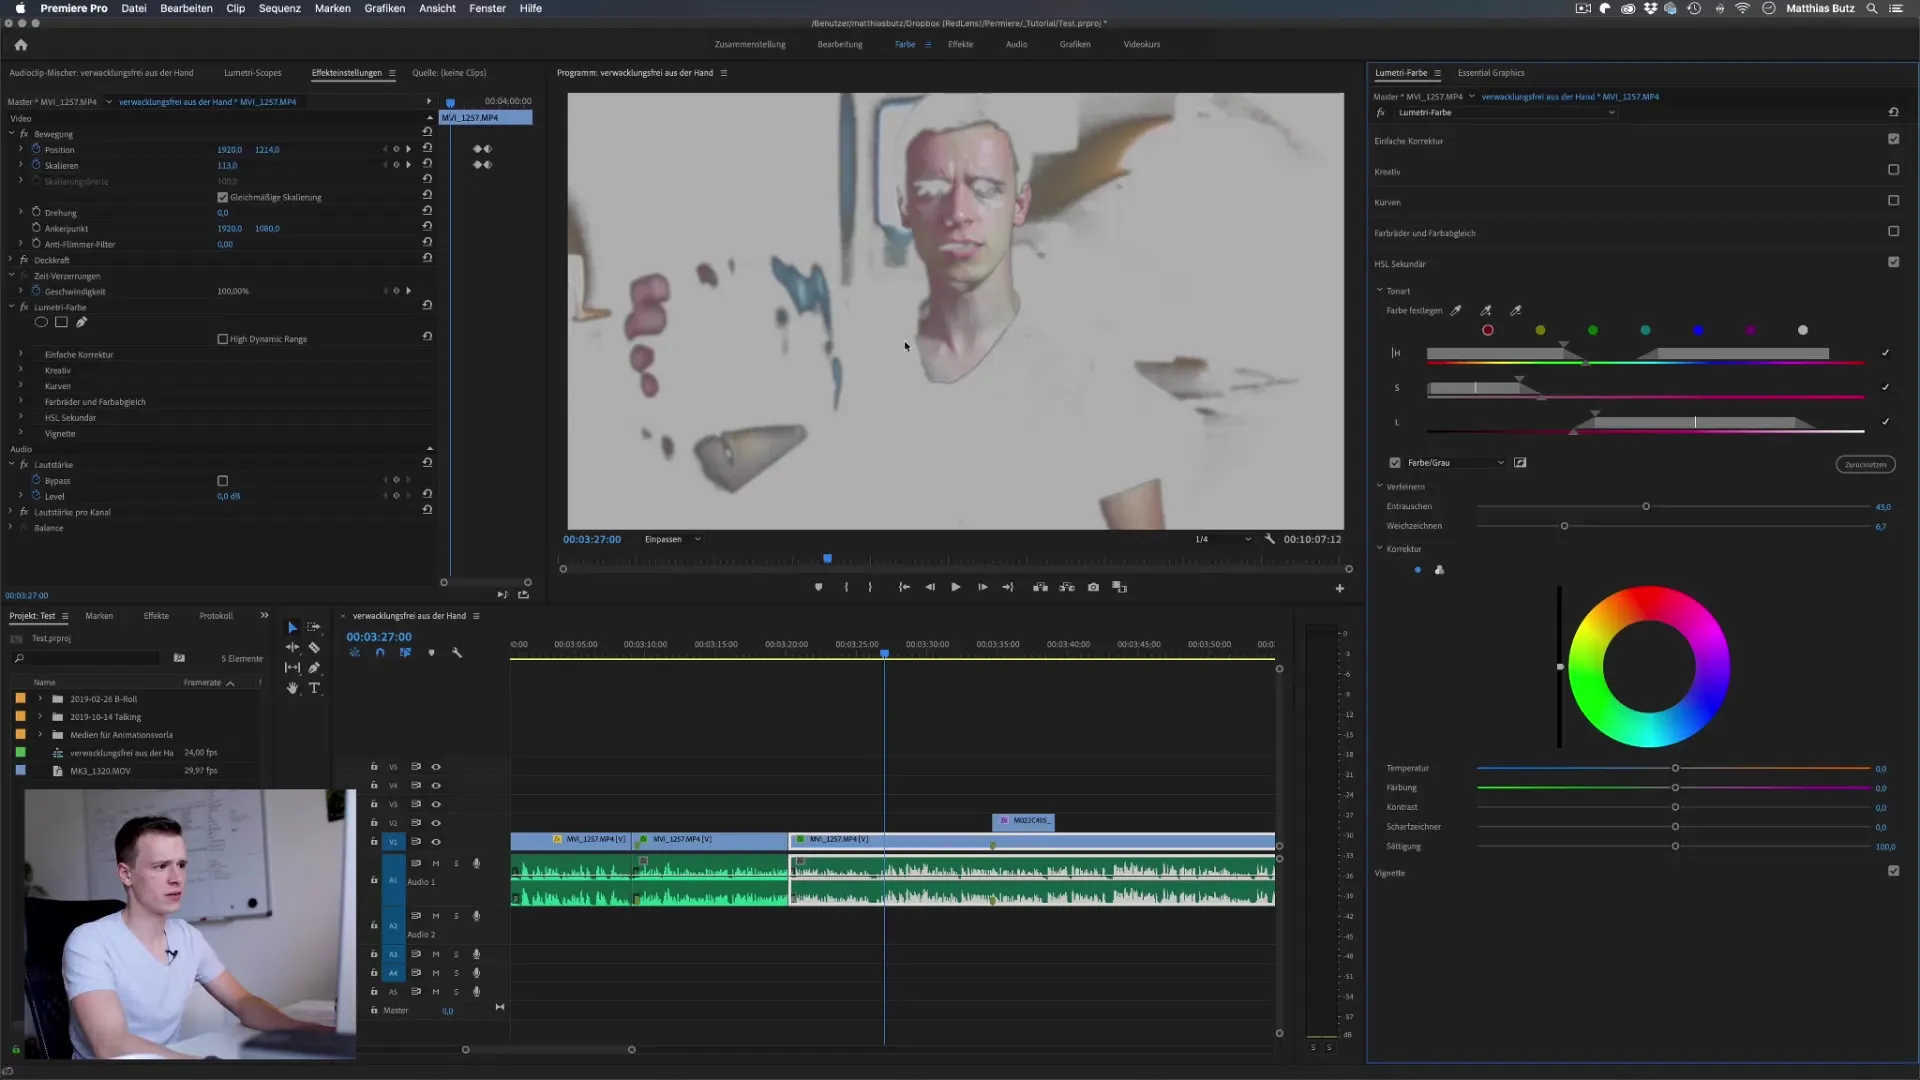Export frame with camera icon
The height and width of the screenshot is (1080, 1920).
[1093, 587]
